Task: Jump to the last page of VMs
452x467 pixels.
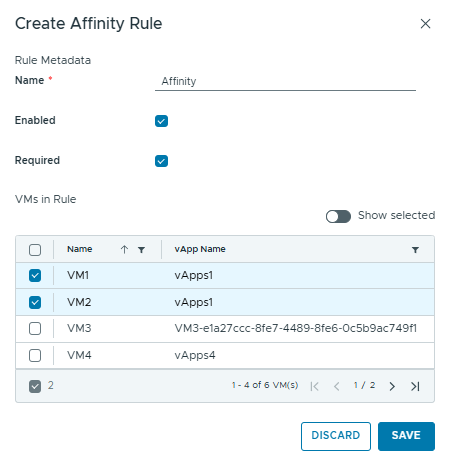Action: click(x=415, y=386)
